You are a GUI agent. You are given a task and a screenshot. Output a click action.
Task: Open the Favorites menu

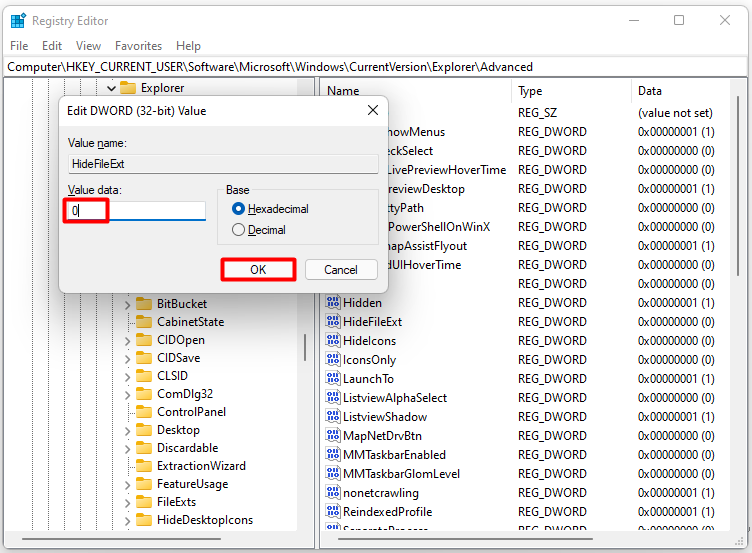point(138,46)
